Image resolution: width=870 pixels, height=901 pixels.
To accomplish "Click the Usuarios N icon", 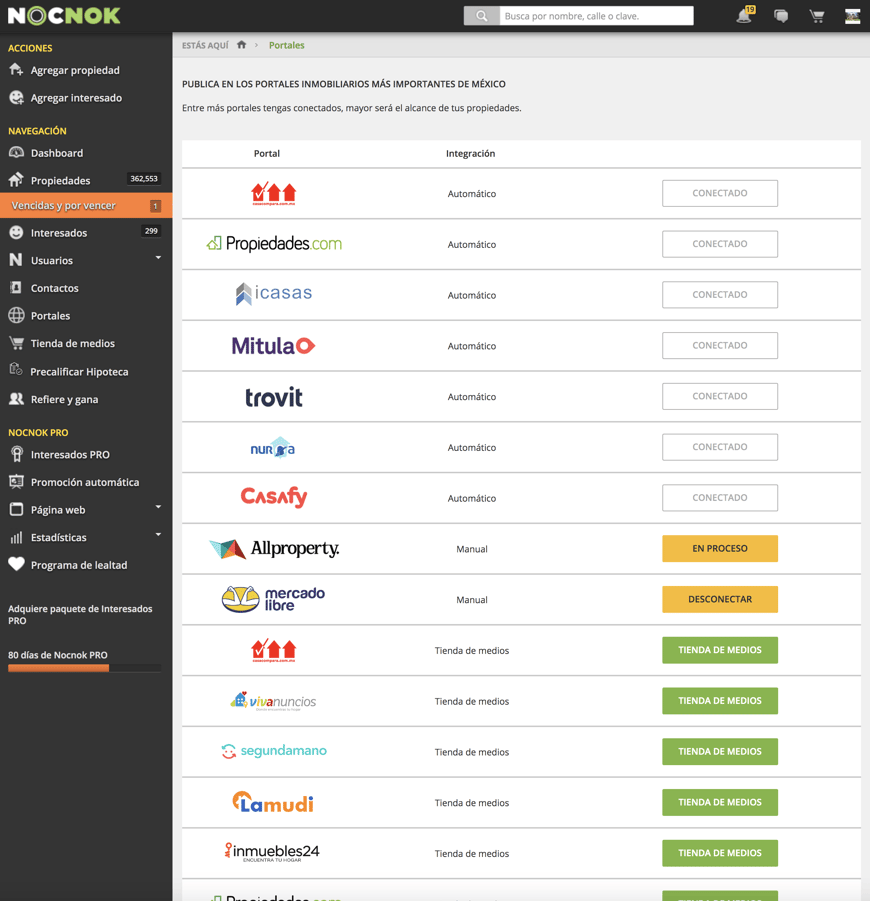I will [16, 260].
